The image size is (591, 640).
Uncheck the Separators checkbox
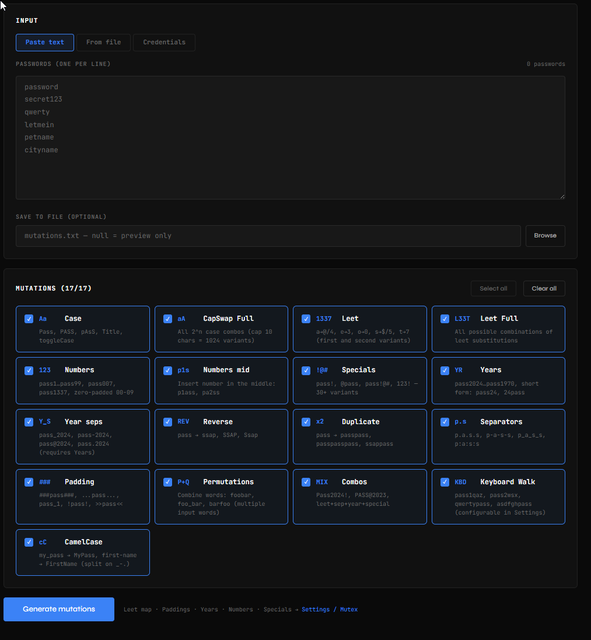[x=444, y=422]
